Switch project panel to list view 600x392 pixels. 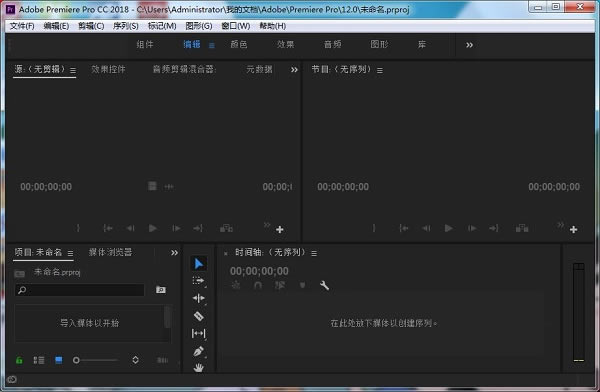click(39, 360)
